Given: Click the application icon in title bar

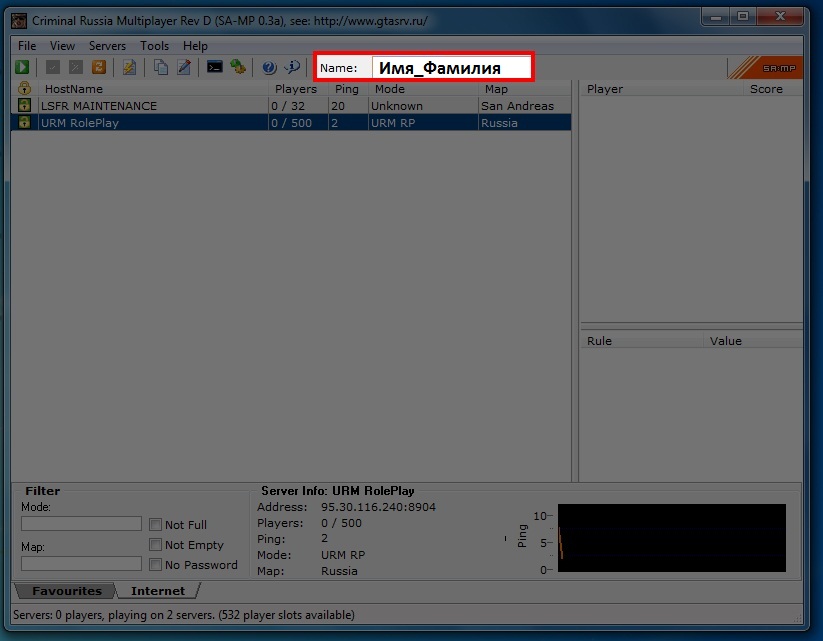Looking at the screenshot, I should click(19, 21).
